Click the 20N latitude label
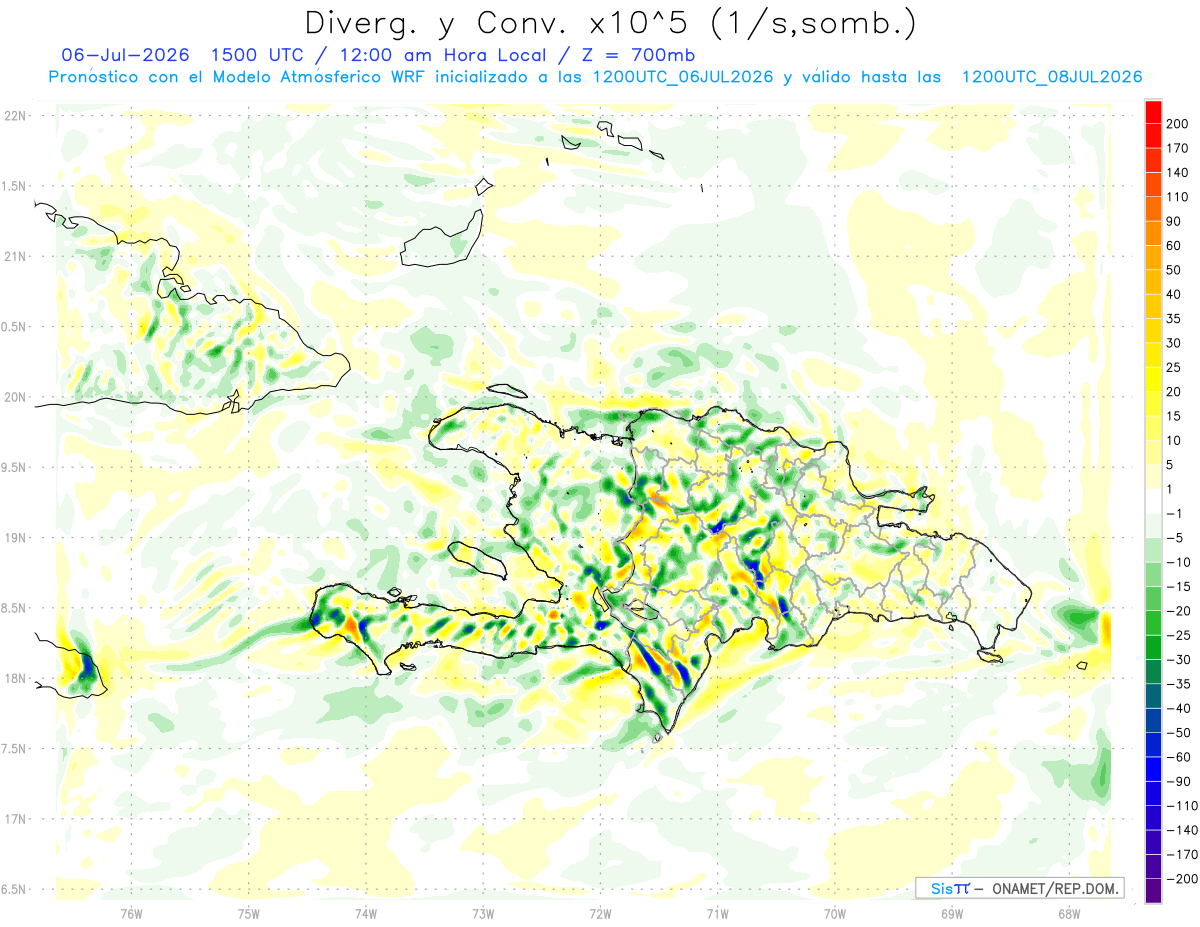The image size is (1200, 927). coord(14,397)
